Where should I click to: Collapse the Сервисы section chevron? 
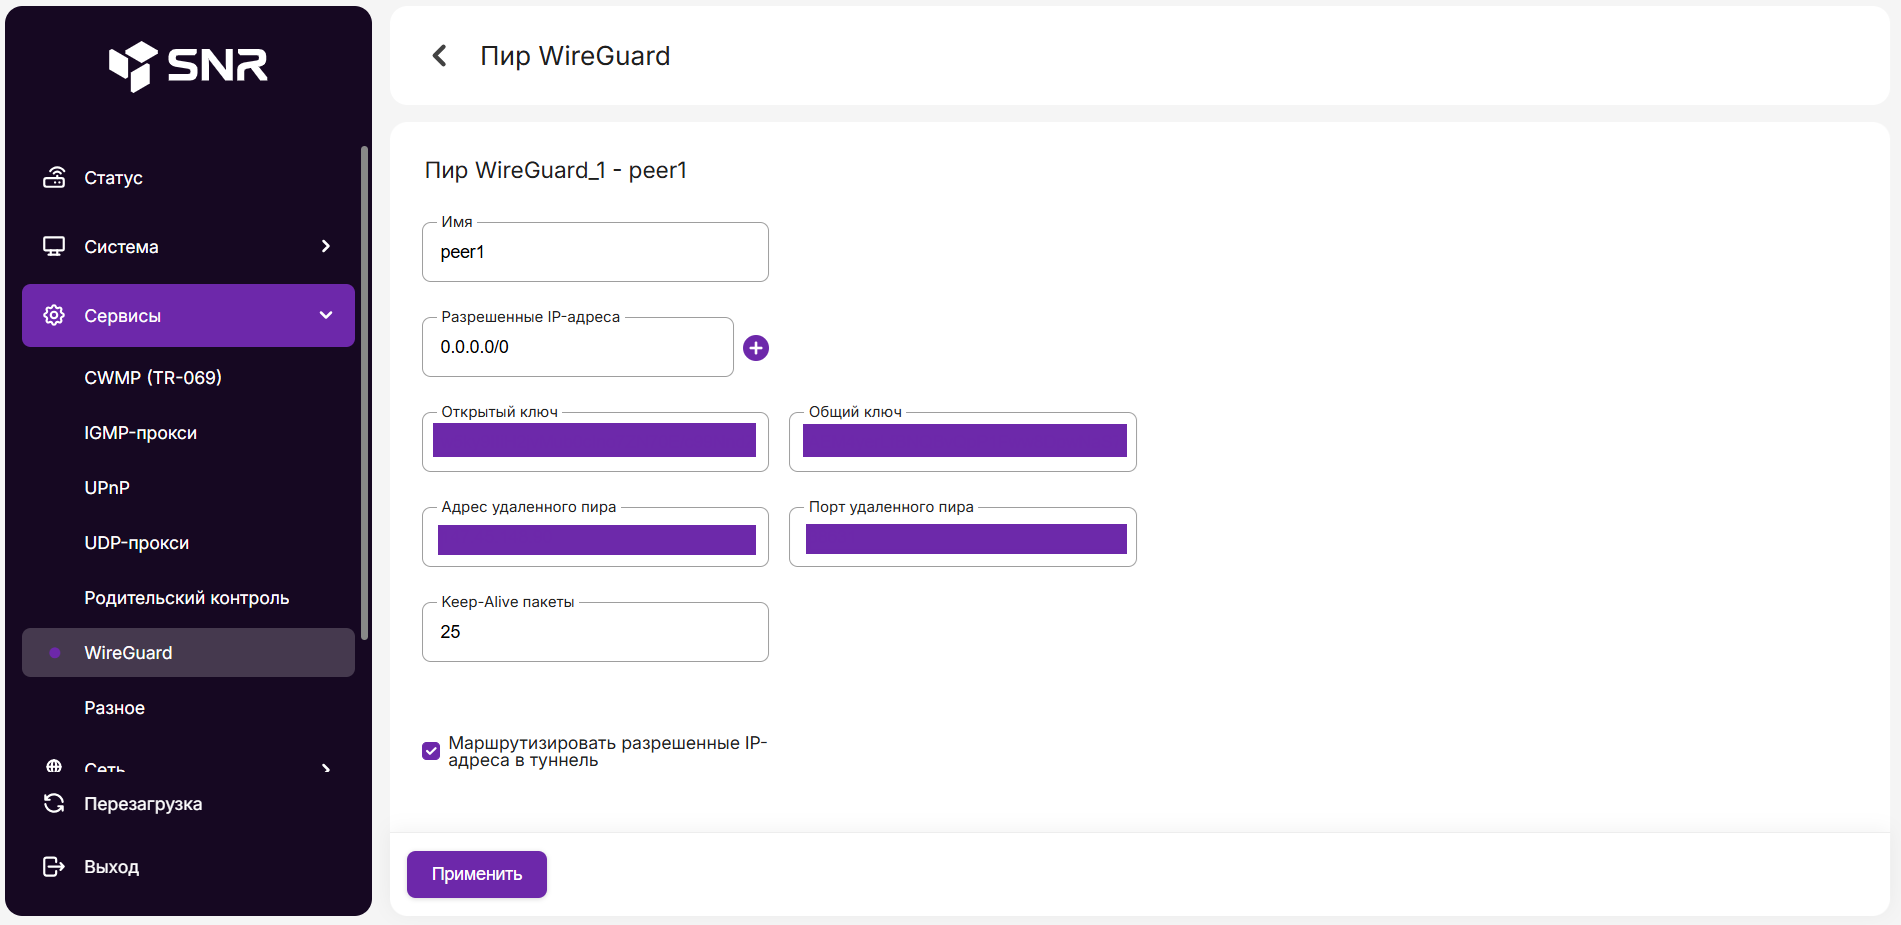(326, 316)
